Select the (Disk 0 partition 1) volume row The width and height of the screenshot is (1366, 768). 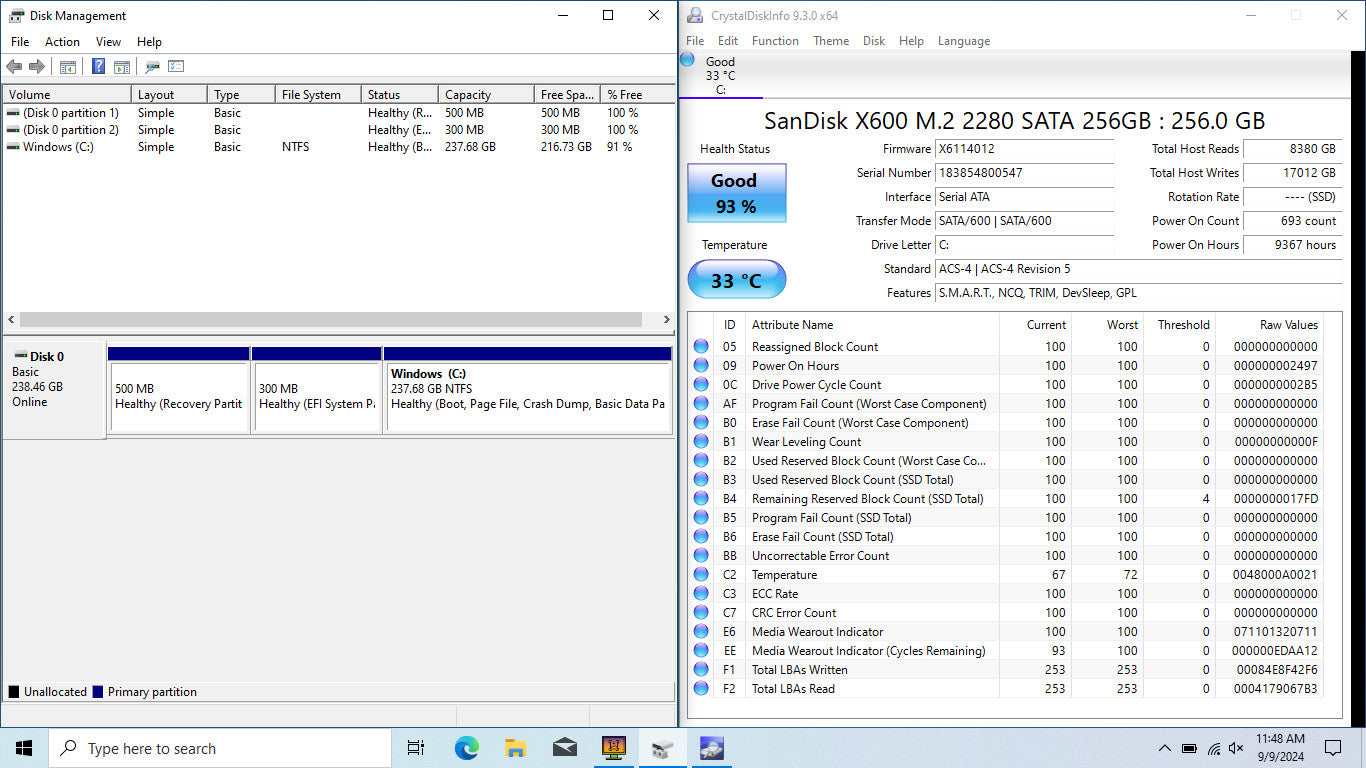click(338, 113)
